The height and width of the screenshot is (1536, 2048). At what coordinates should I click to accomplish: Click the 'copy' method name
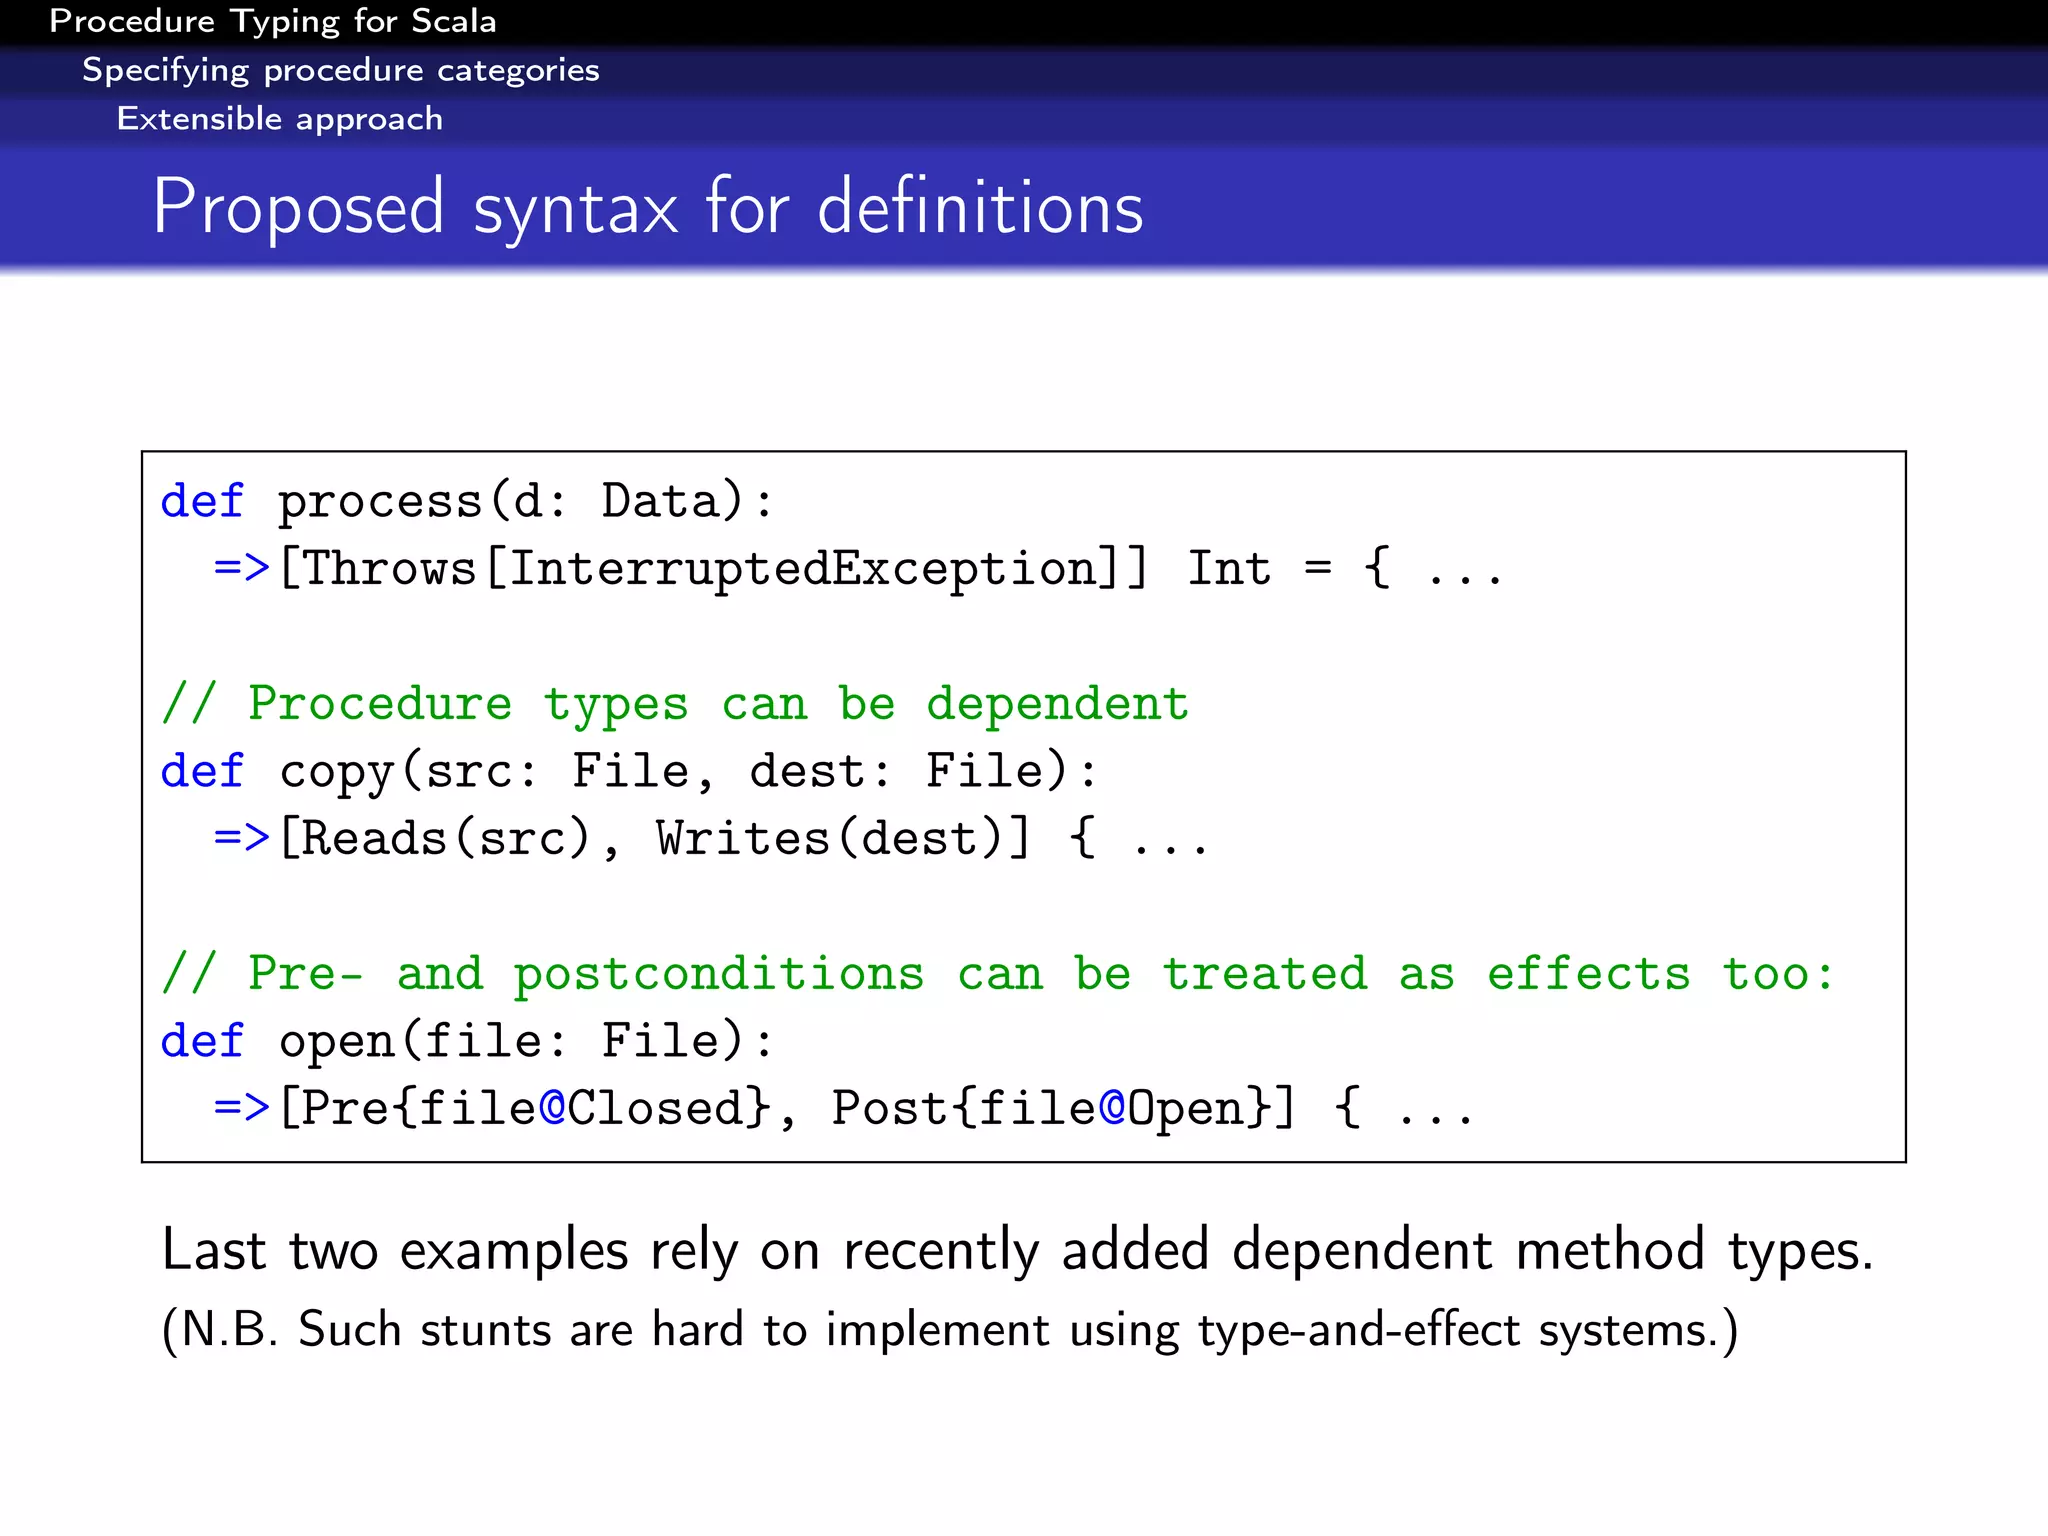[336, 771]
